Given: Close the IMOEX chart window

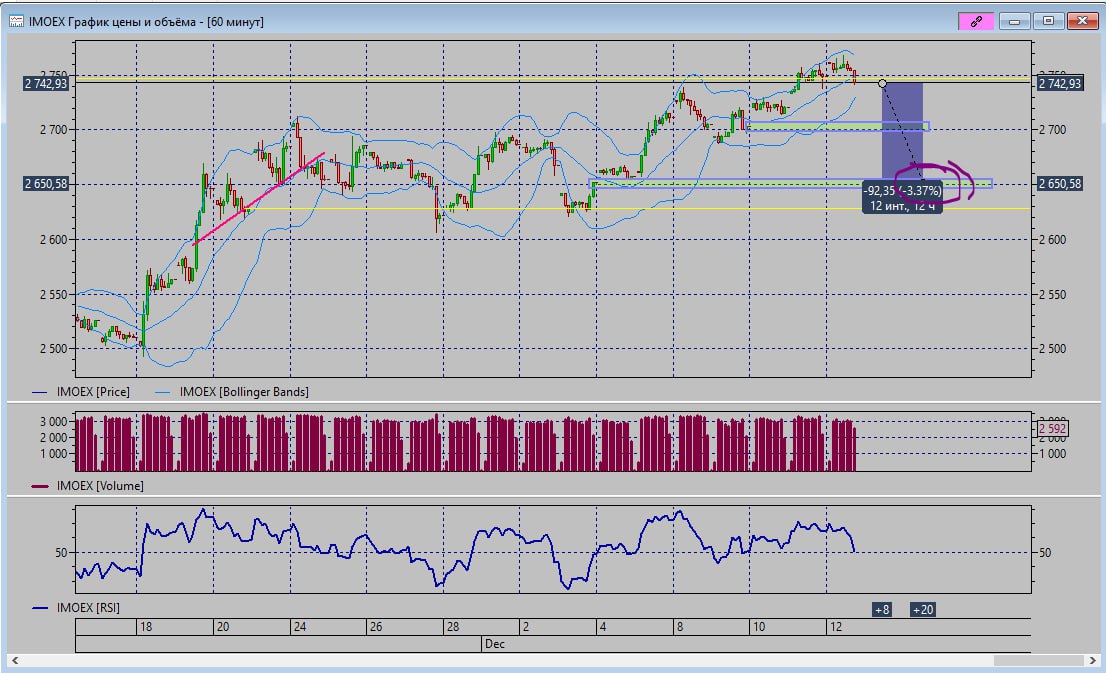Looking at the screenshot, I should pos(1081,20).
